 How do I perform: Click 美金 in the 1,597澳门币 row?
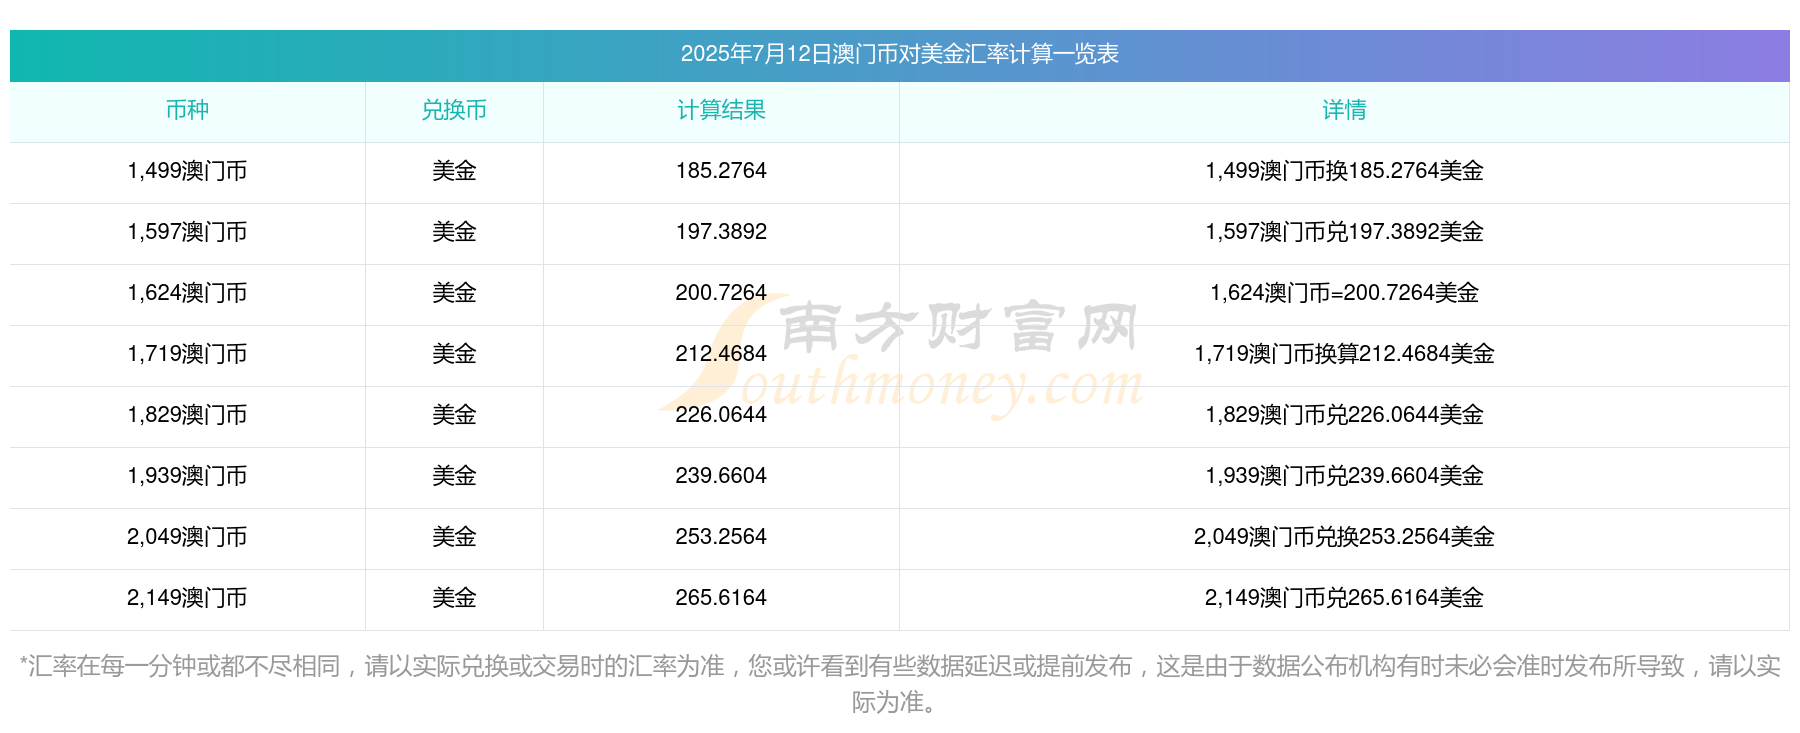point(454,232)
